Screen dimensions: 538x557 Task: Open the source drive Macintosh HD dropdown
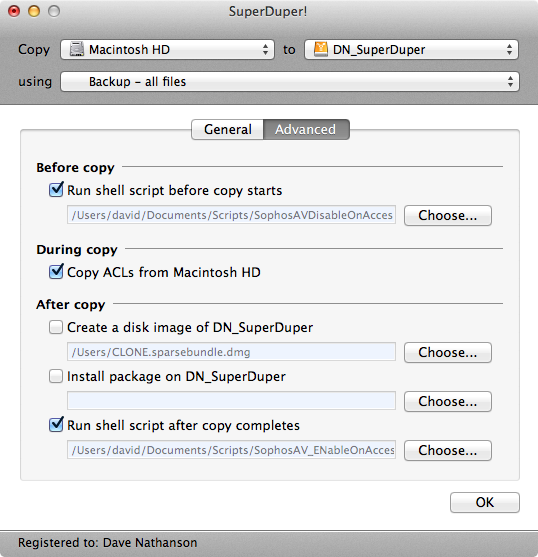tap(167, 49)
